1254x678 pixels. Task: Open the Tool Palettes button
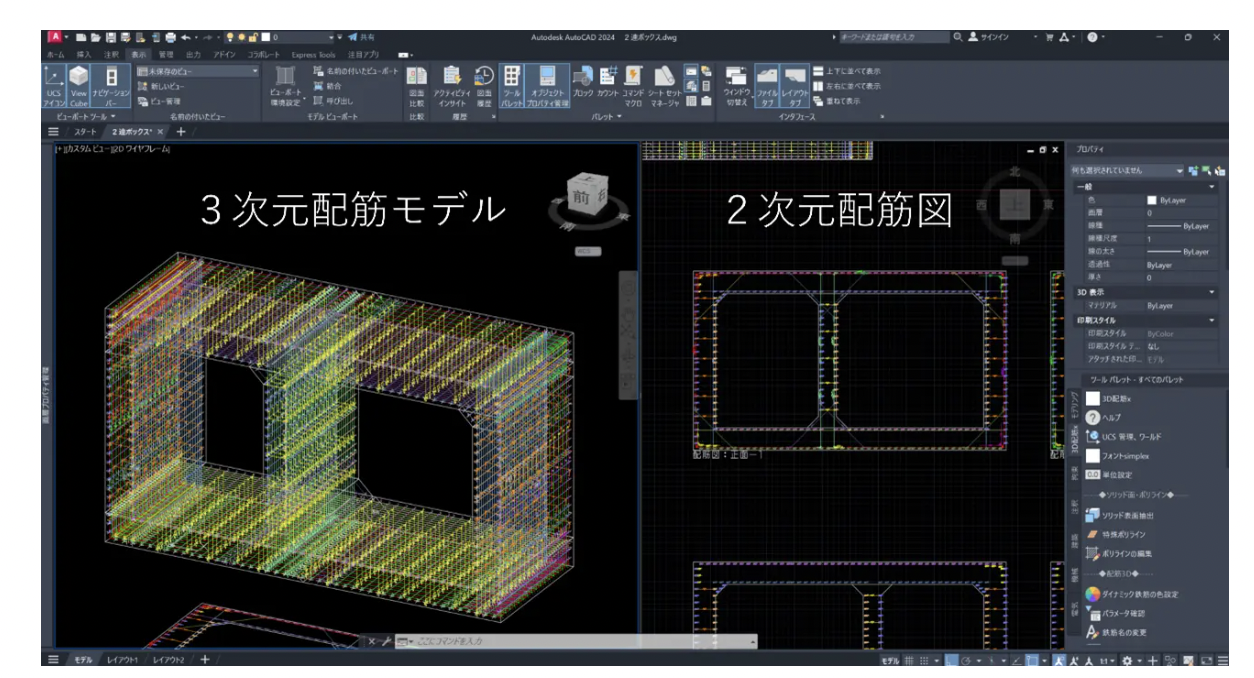(511, 84)
